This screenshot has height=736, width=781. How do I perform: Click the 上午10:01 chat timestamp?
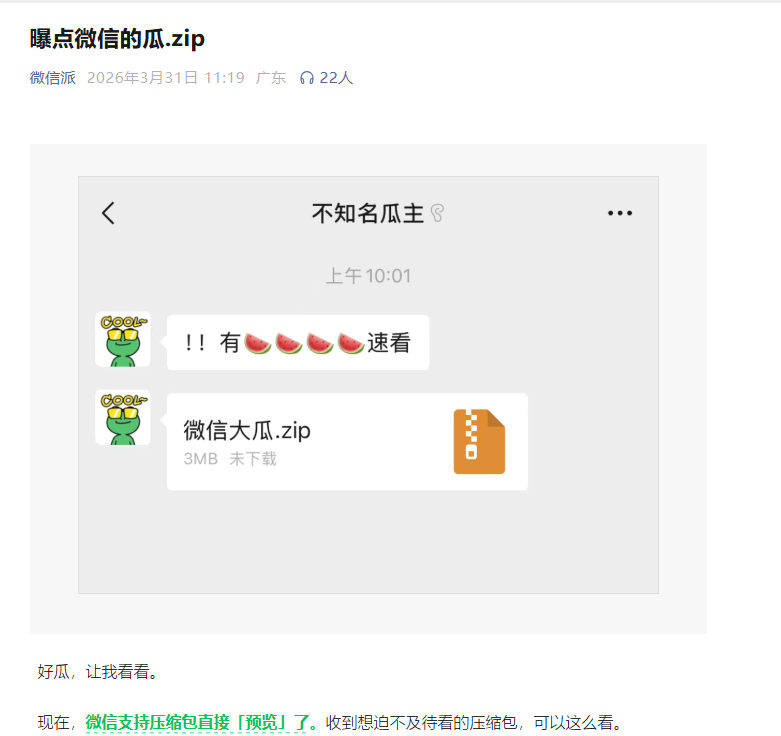(x=369, y=276)
